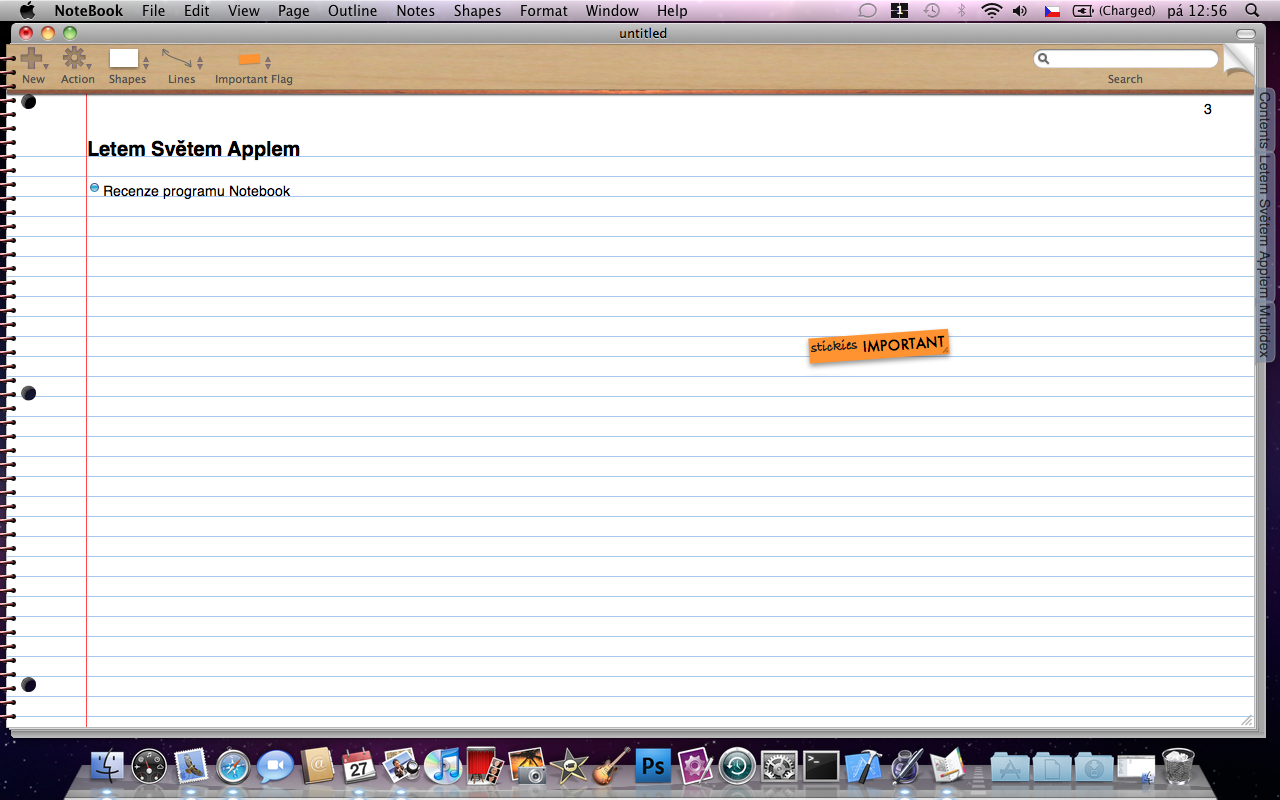Screen dimensions: 1280x800
Task: Open iCal from the Dock
Action: point(359,767)
